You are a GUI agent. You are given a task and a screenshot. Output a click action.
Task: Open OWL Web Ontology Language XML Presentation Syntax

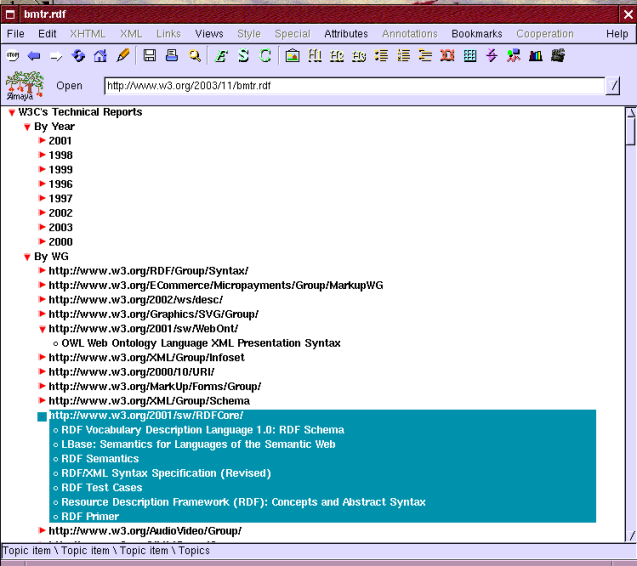pyautogui.click(x=200, y=343)
